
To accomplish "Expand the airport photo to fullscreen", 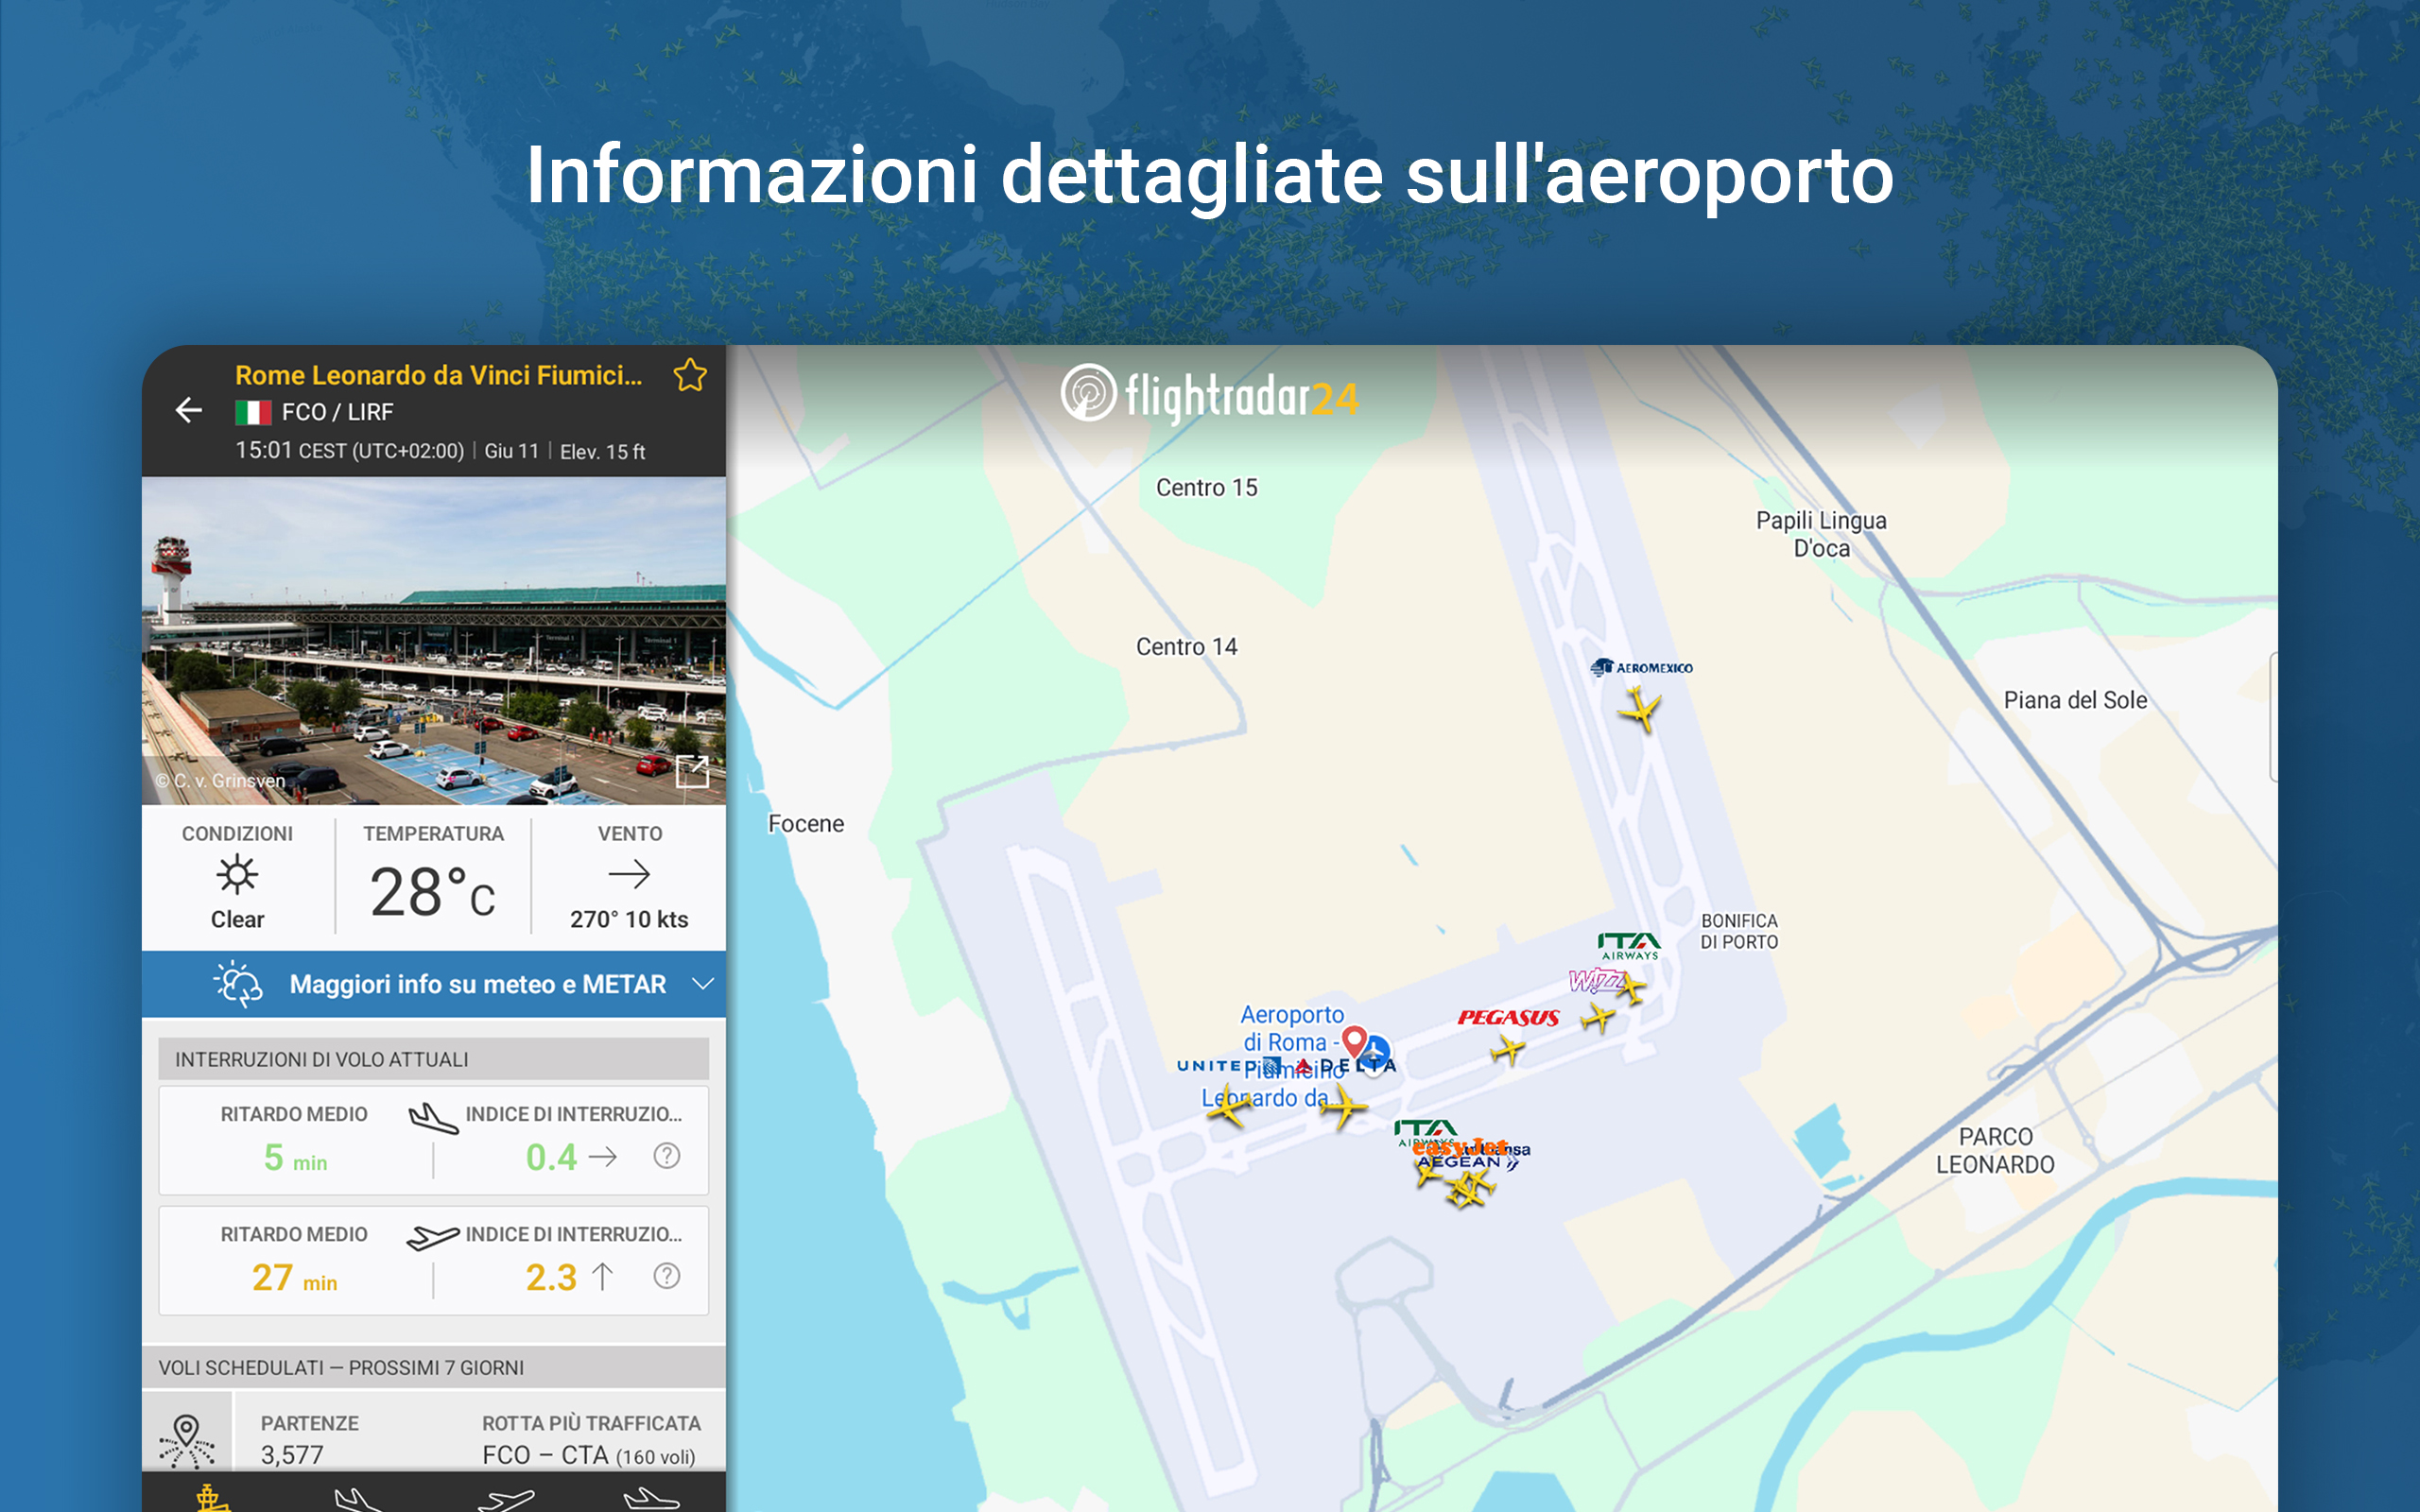I will pyautogui.click(x=692, y=771).
